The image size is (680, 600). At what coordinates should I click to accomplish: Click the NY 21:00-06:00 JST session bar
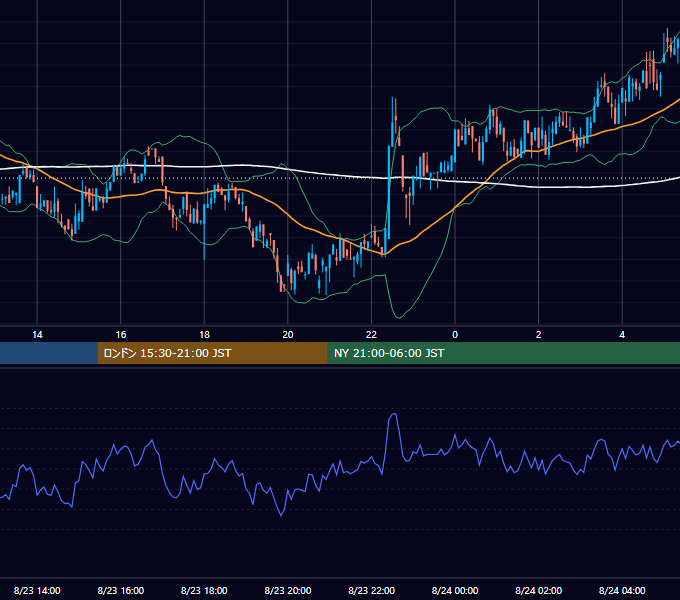(x=503, y=353)
